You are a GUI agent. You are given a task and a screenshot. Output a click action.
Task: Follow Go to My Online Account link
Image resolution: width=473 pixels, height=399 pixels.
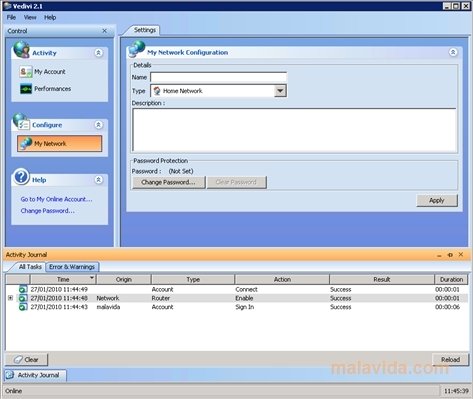56,199
